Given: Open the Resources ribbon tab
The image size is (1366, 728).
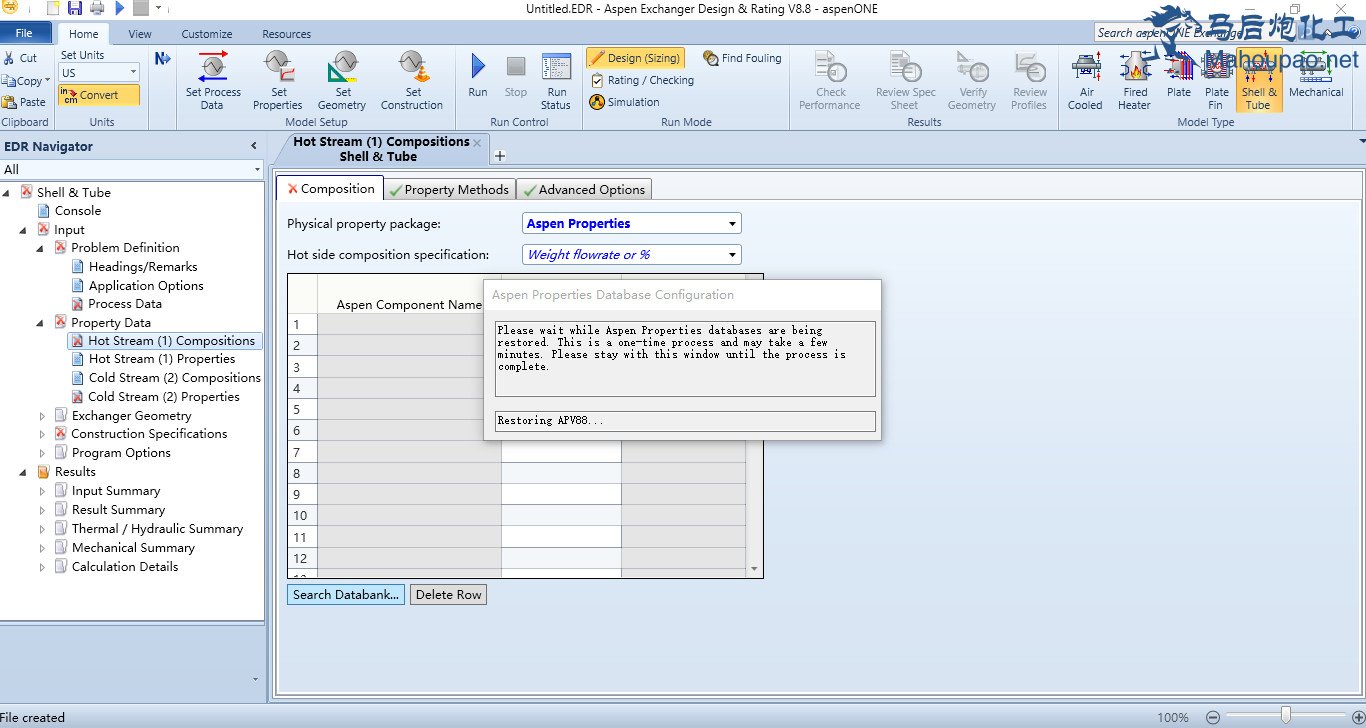Looking at the screenshot, I should (x=287, y=34).
